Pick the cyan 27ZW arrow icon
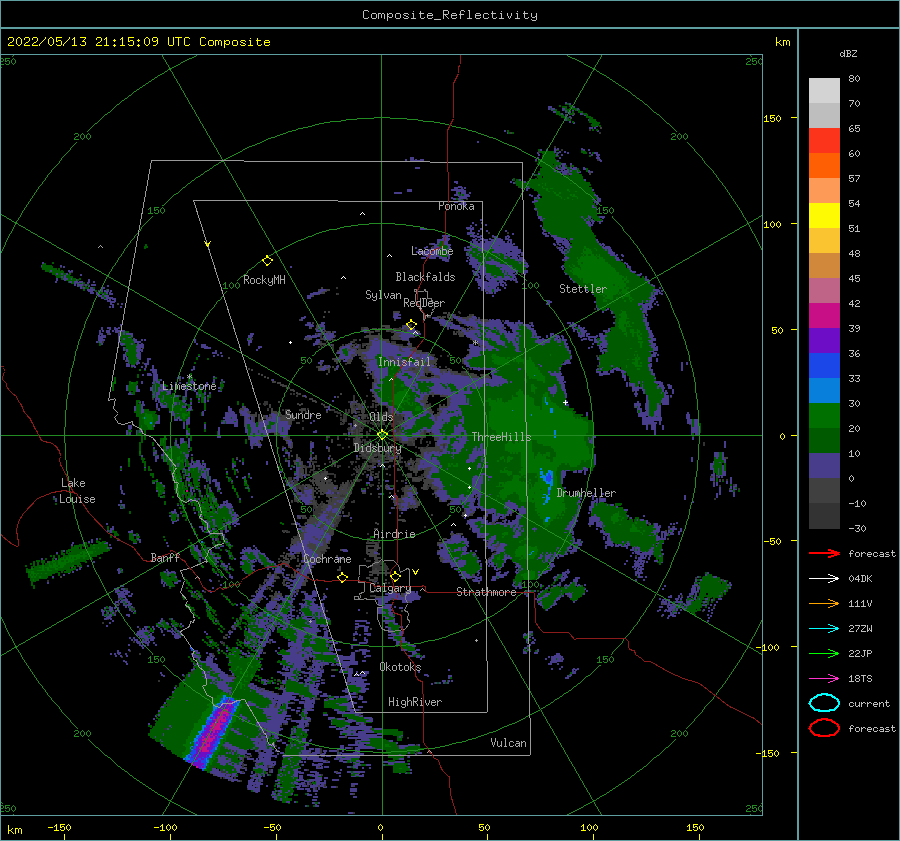This screenshot has height=841, width=900. pos(824,629)
